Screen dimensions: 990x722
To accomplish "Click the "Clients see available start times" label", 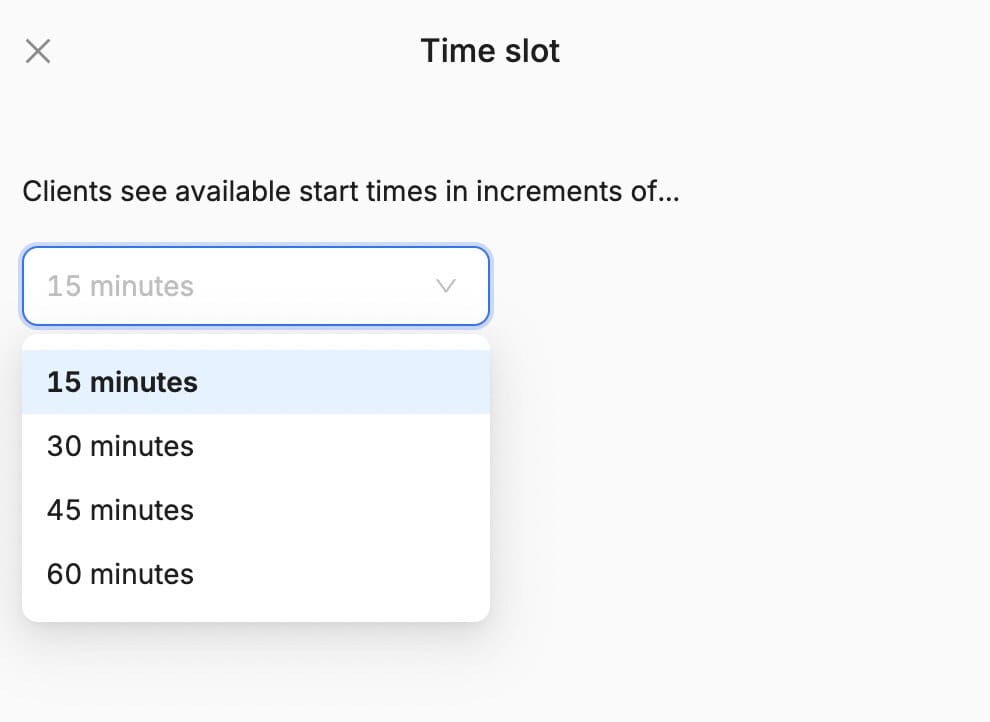I will [350, 191].
